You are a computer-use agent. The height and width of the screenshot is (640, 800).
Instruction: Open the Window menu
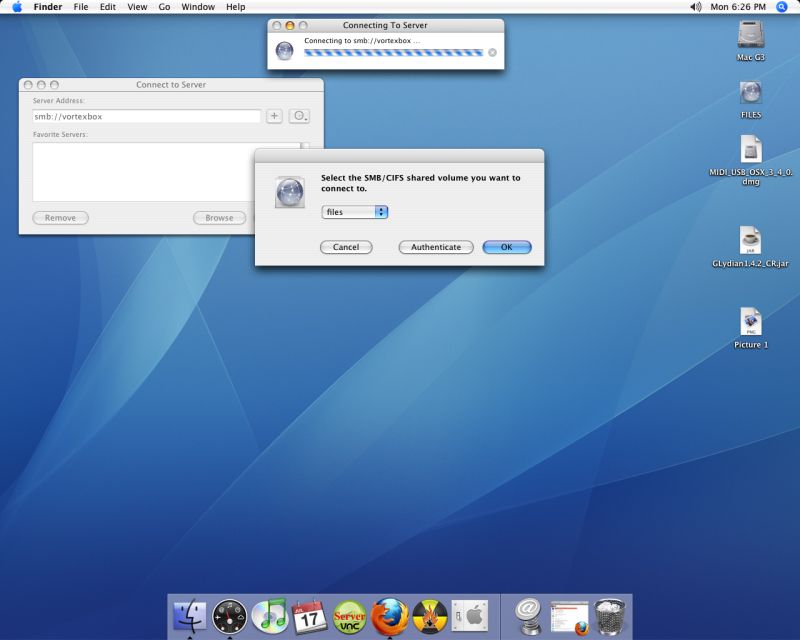coord(198,7)
